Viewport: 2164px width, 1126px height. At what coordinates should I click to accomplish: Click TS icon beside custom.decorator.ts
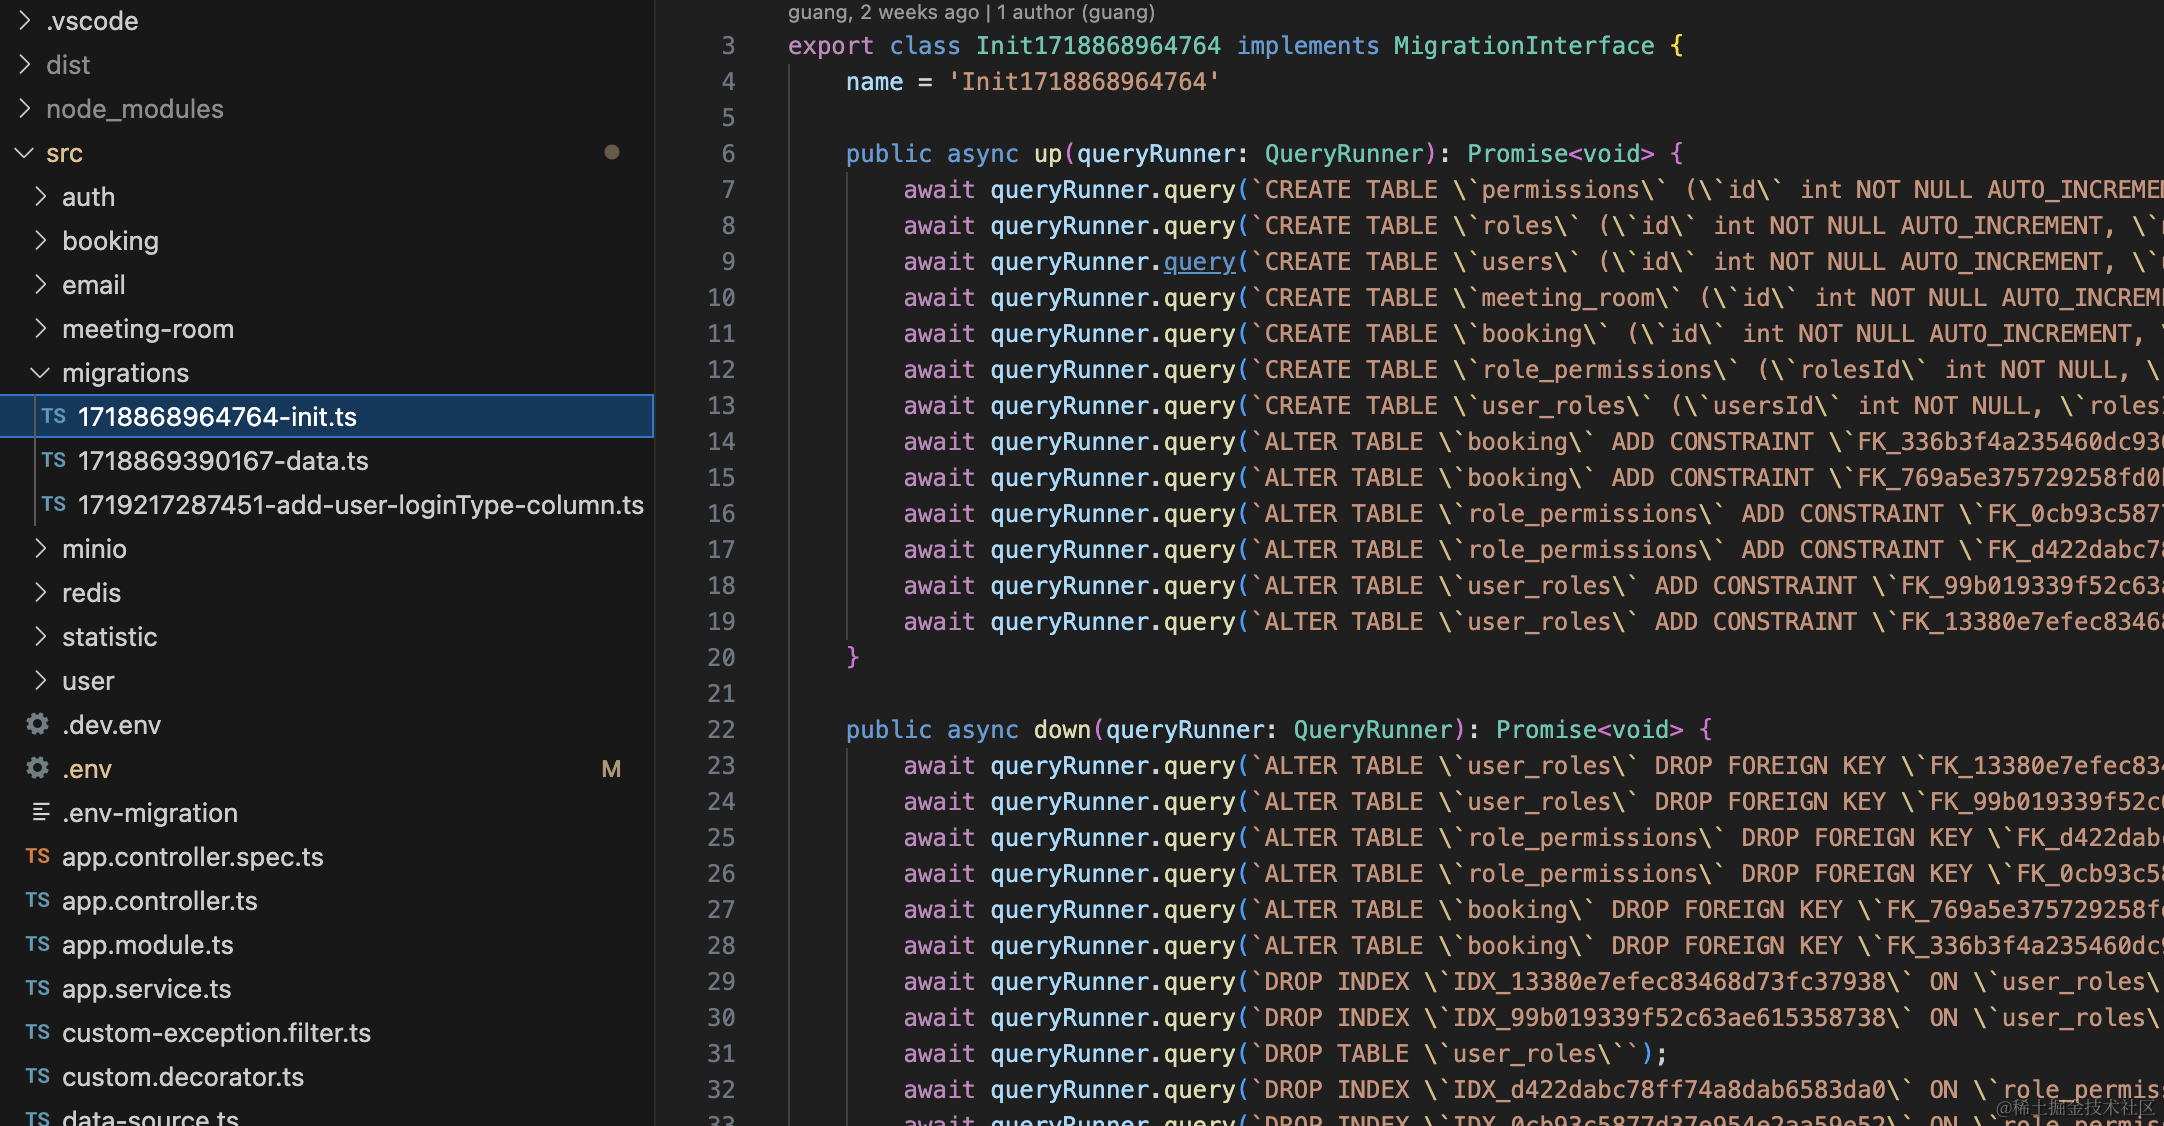coord(38,1076)
